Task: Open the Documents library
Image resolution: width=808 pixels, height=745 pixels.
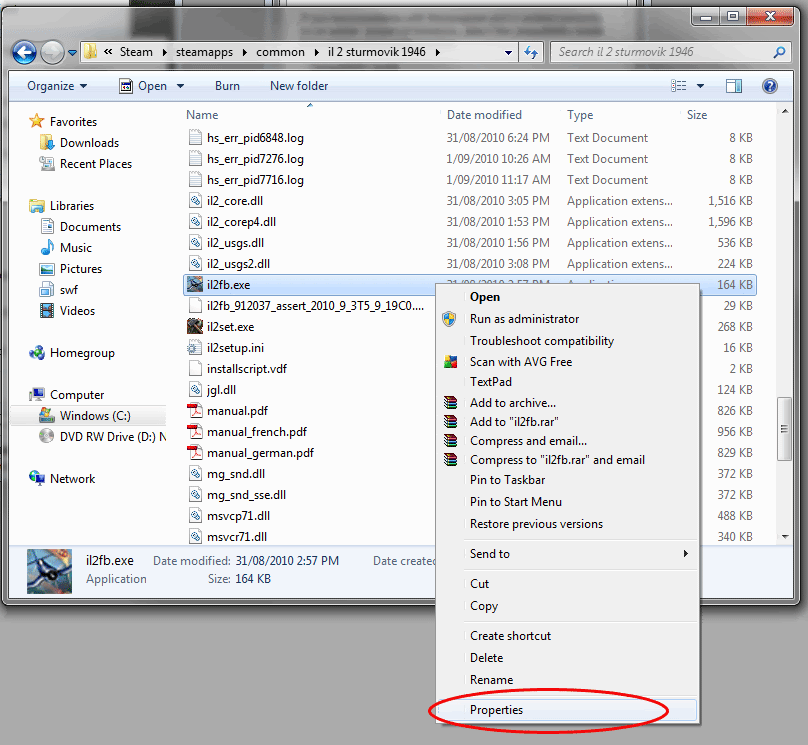Action: click(x=90, y=227)
